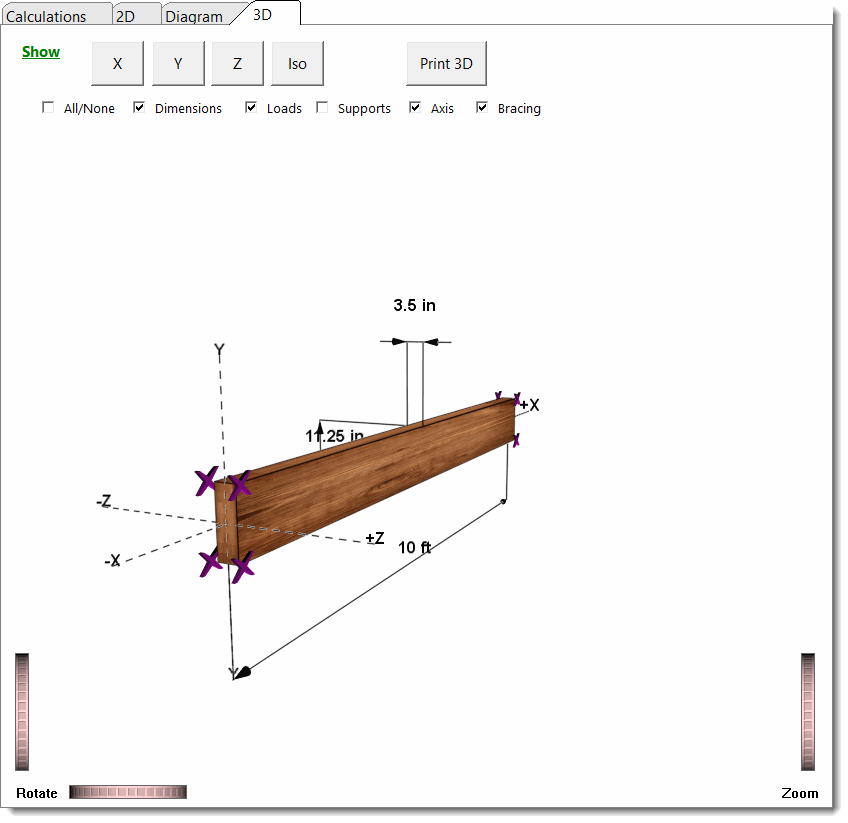Enable the Supports checkbox
The image size is (848, 823).
(x=322, y=108)
